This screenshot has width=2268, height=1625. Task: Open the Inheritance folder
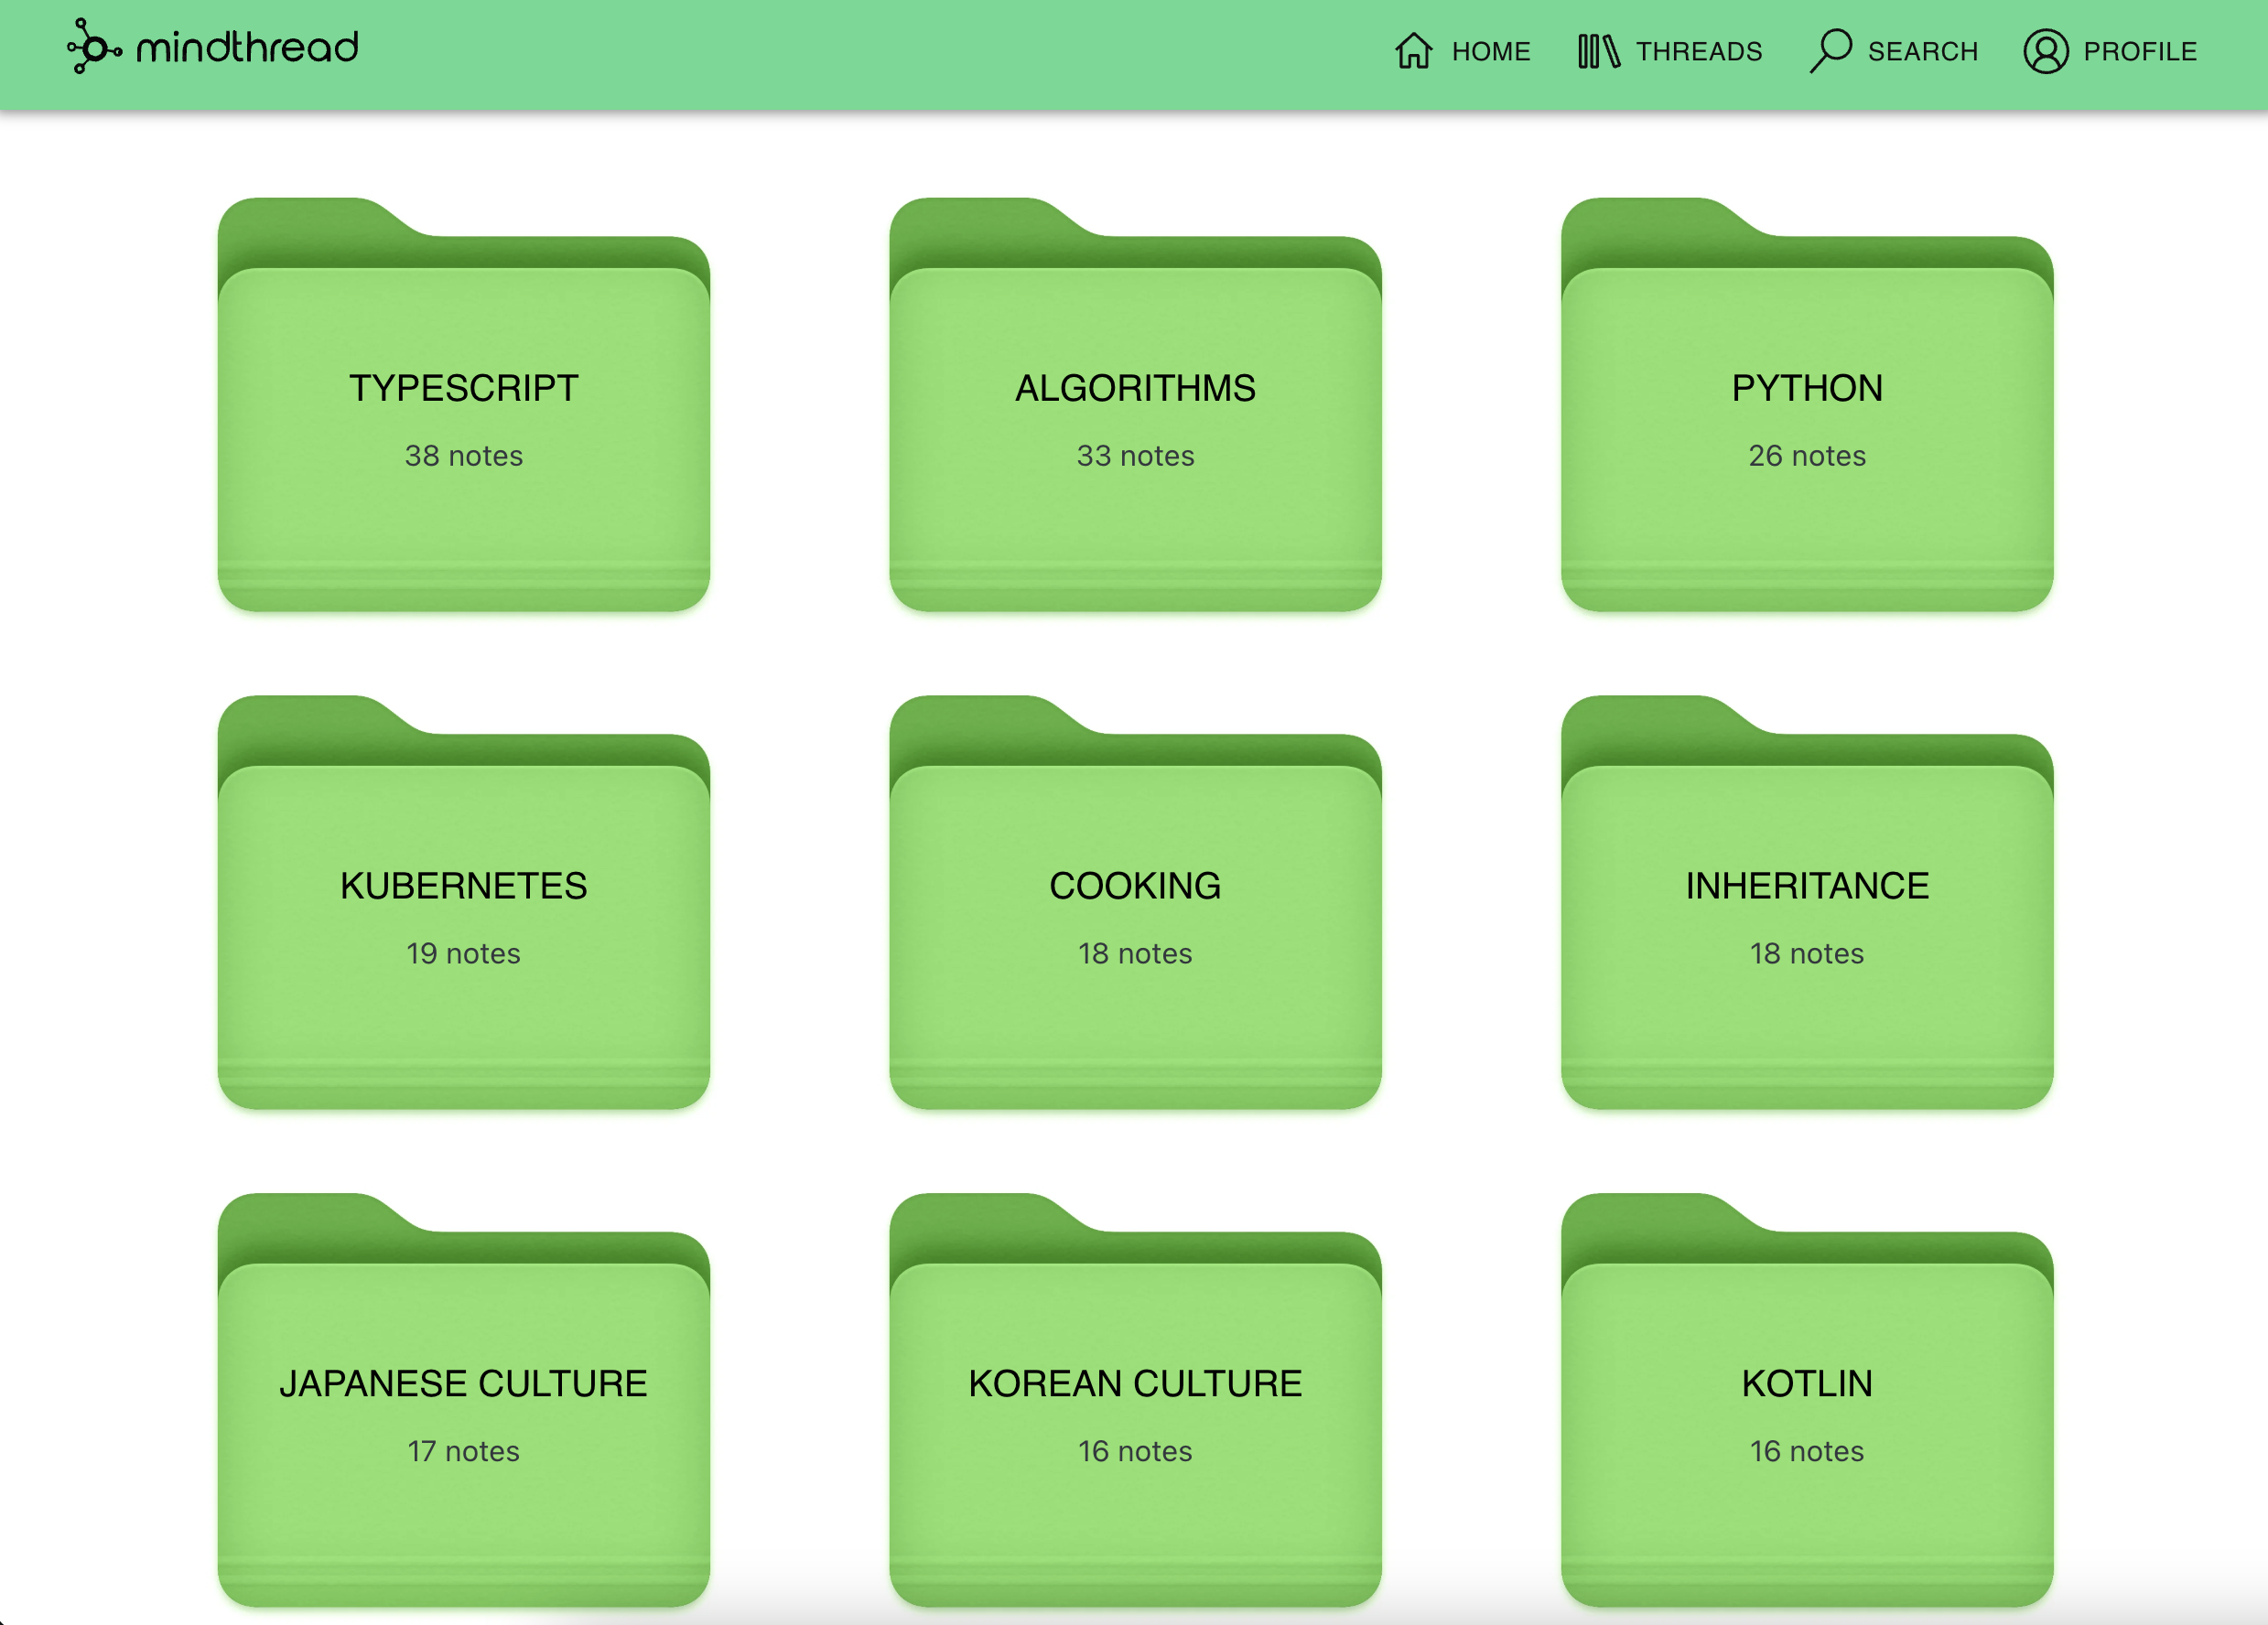[x=1806, y=918]
